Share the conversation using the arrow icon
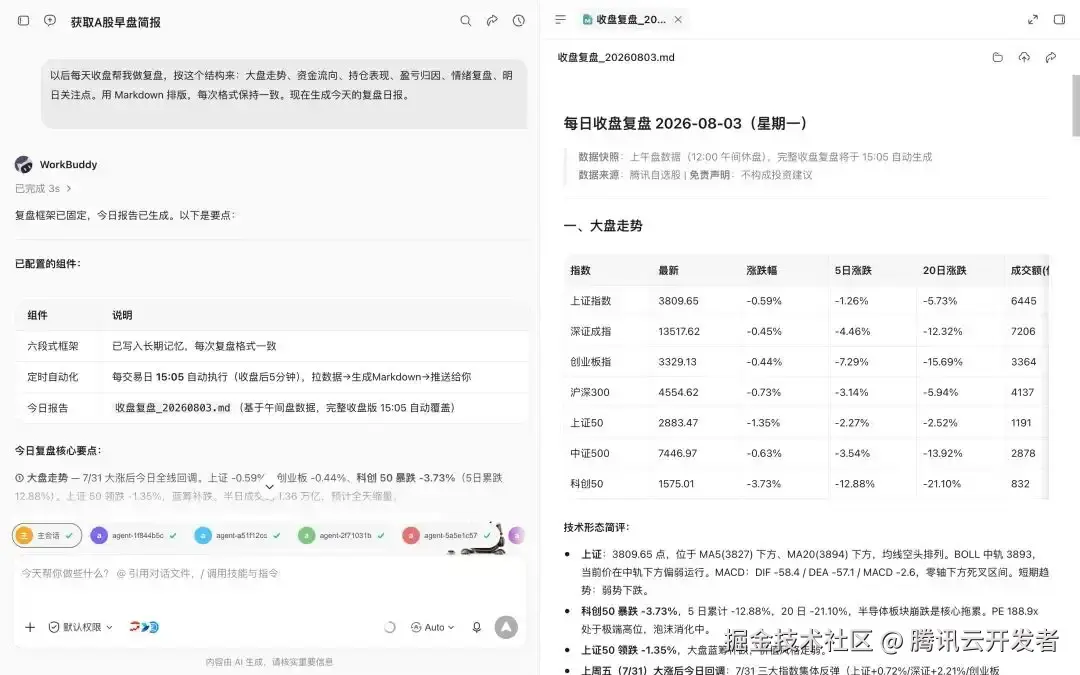The image size is (1080, 675). [492, 21]
